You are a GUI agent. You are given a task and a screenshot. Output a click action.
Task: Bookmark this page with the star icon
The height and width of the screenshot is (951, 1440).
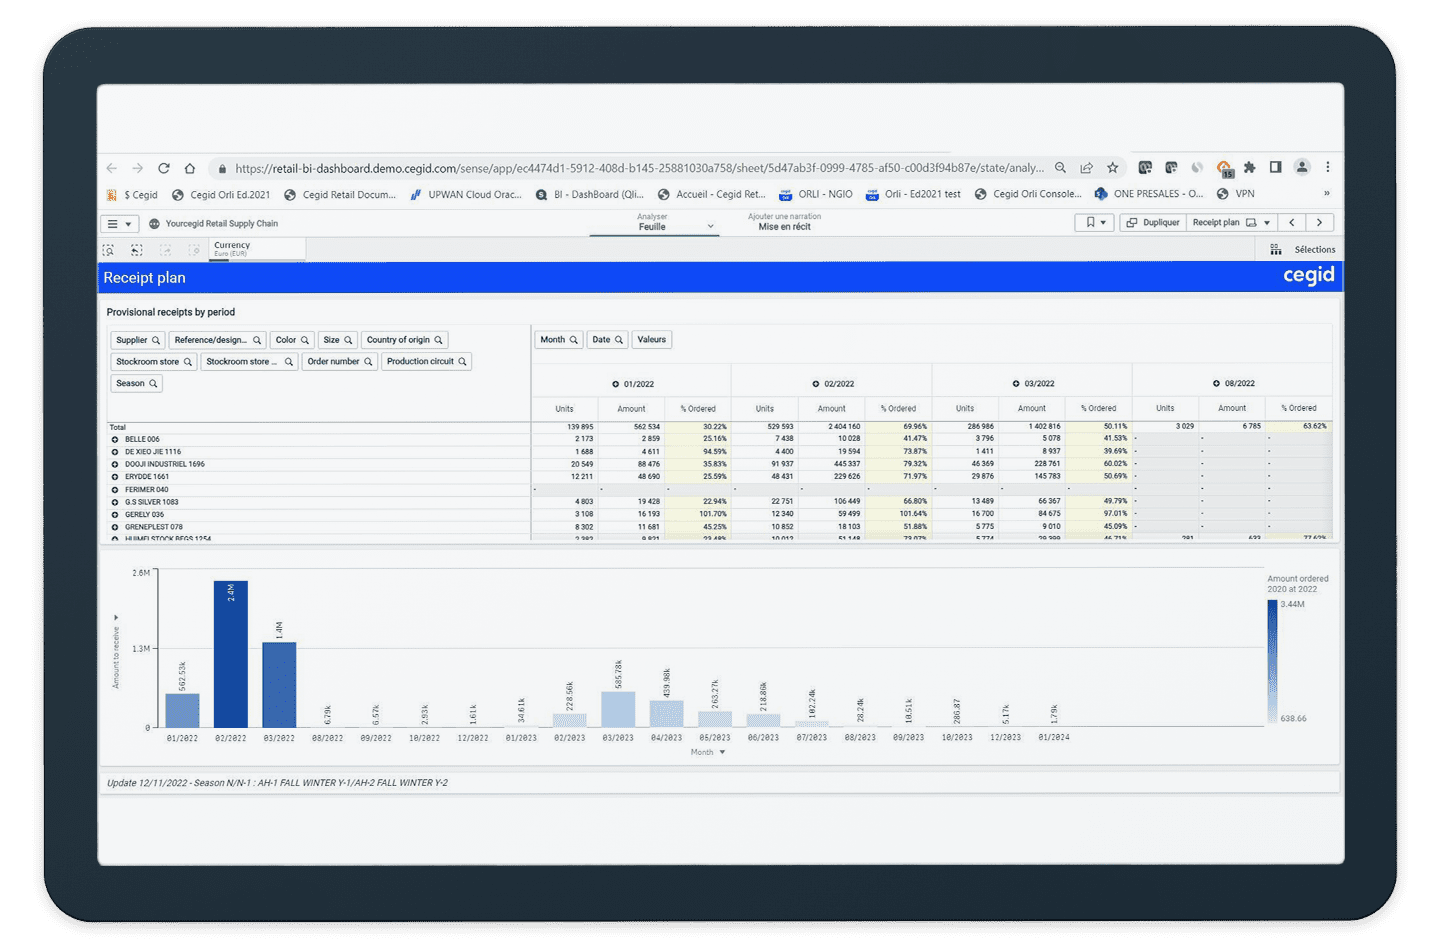tap(1112, 168)
